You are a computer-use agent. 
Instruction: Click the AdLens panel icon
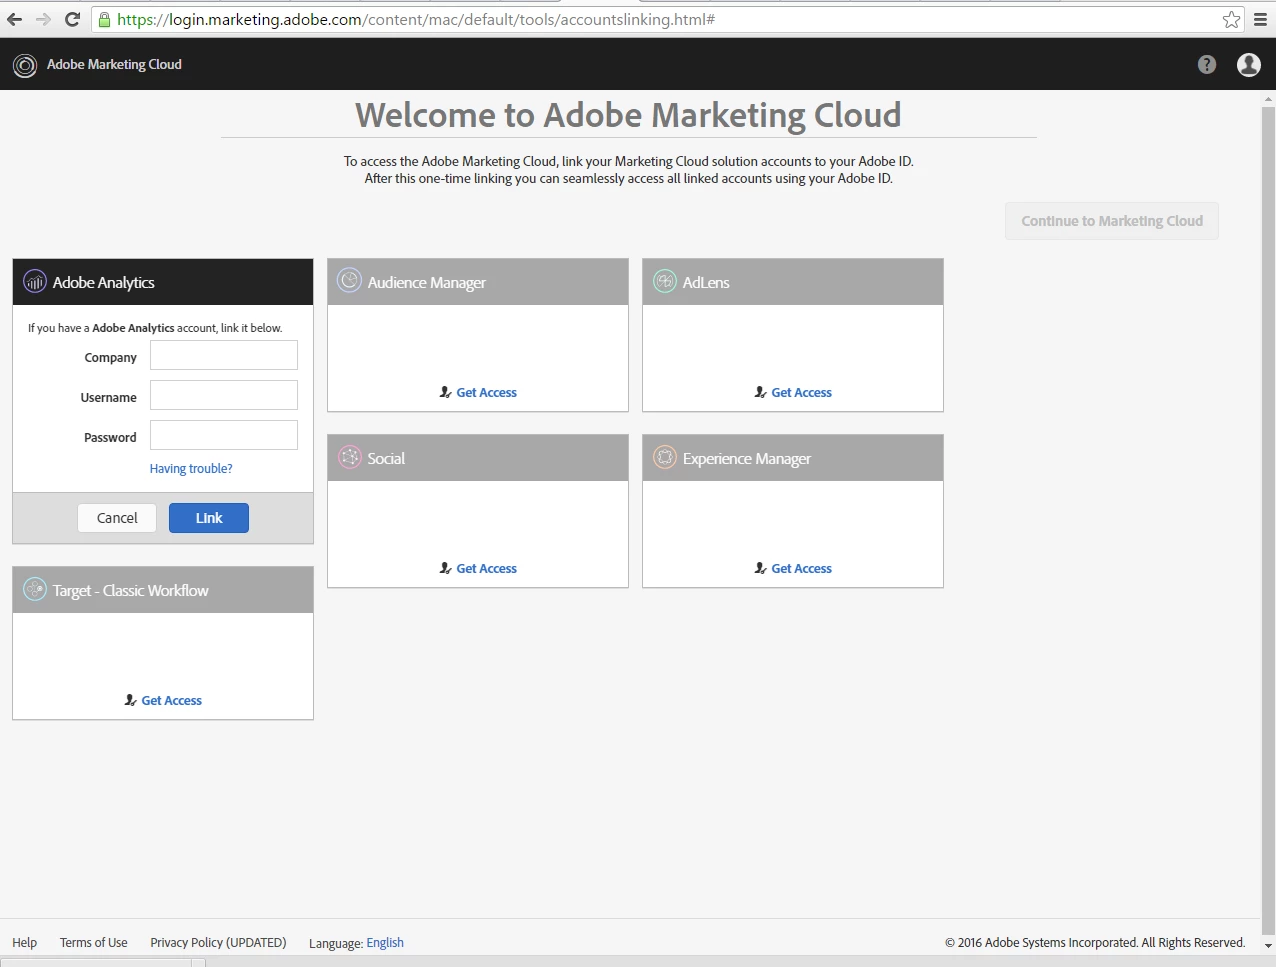(x=665, y=281)
